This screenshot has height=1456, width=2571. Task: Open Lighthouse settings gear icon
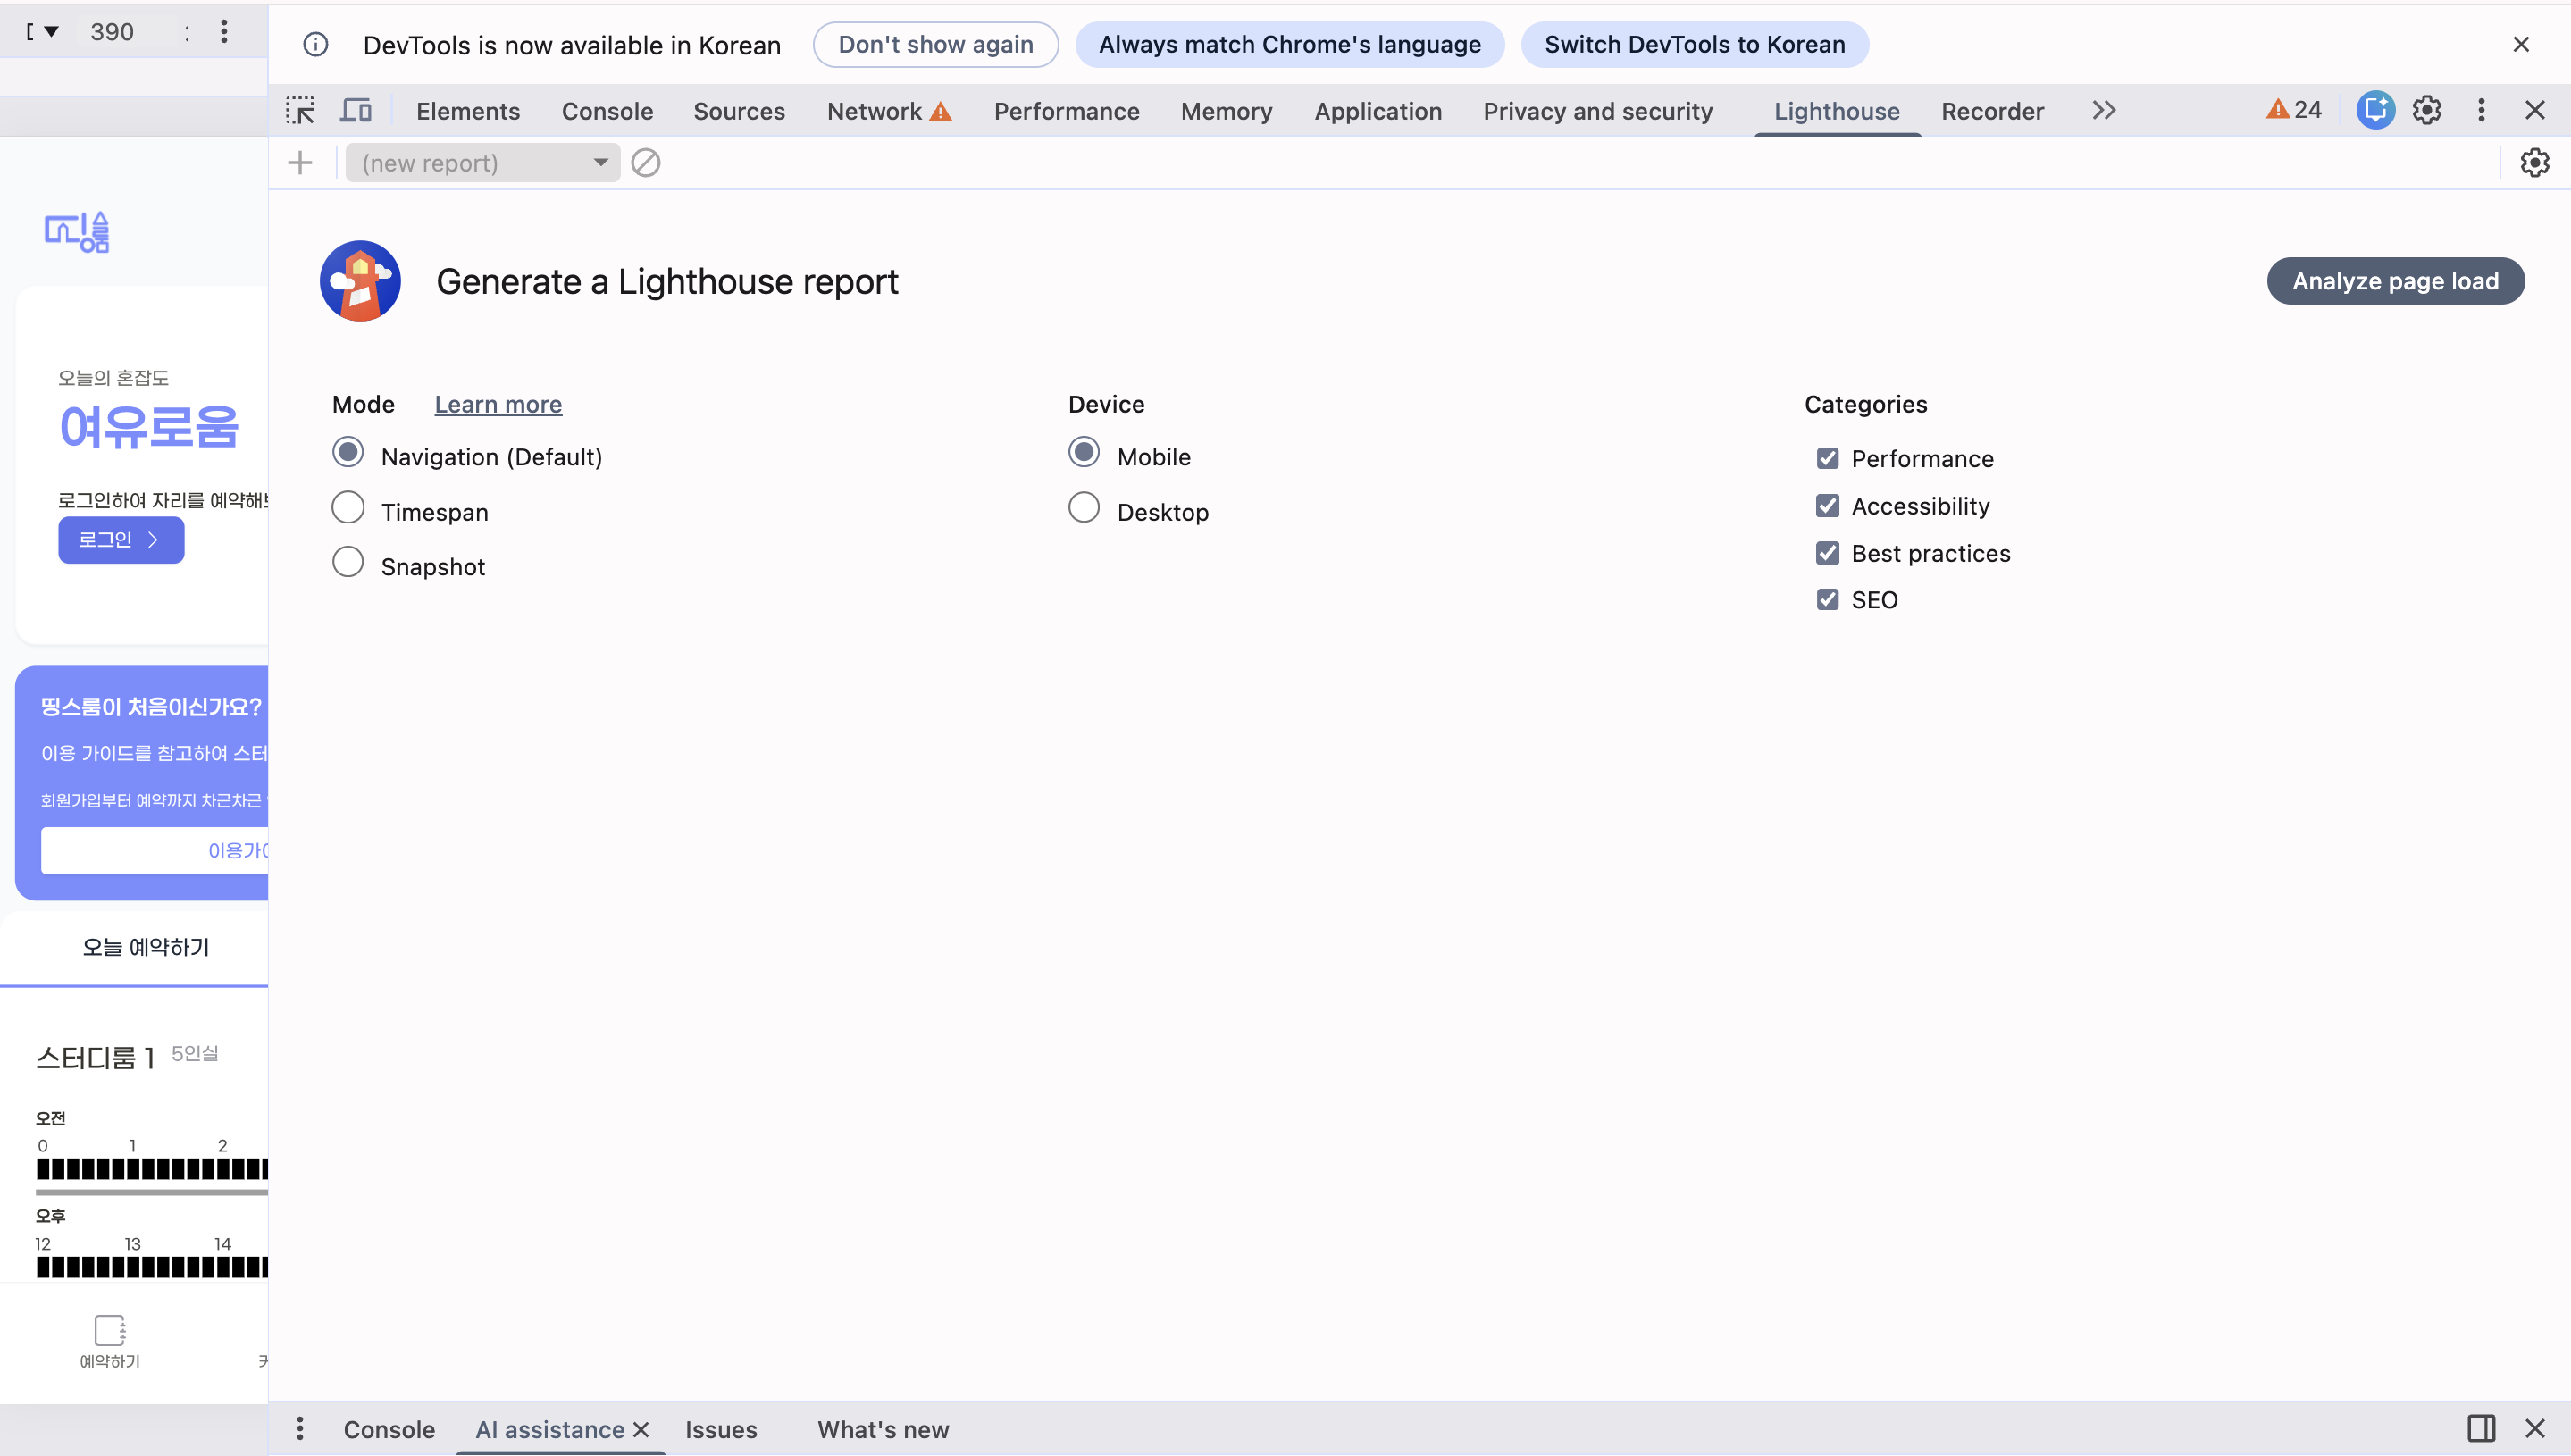2534,162
